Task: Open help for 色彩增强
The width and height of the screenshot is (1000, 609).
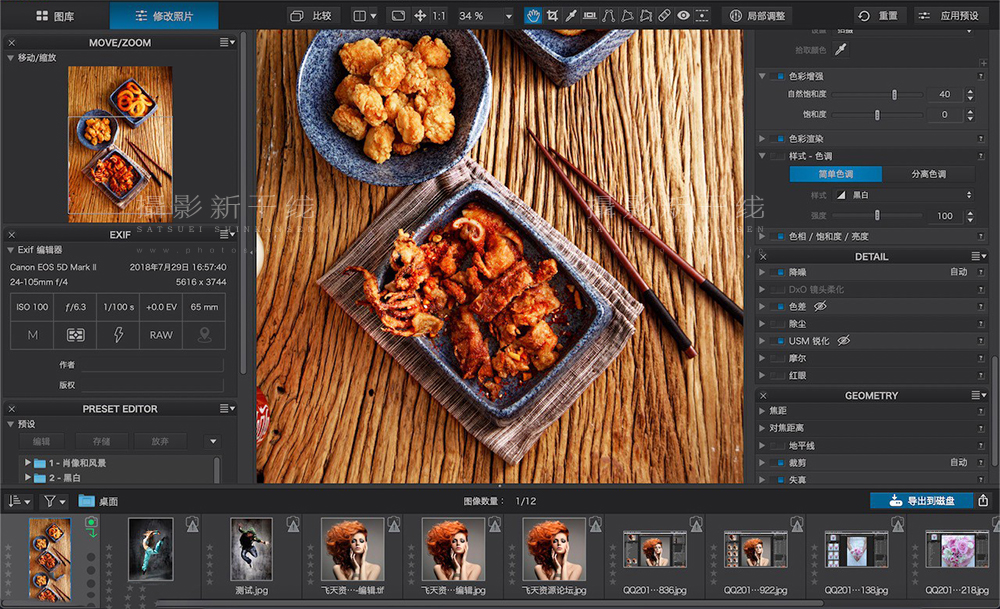Action: click(x=981, y=76)
